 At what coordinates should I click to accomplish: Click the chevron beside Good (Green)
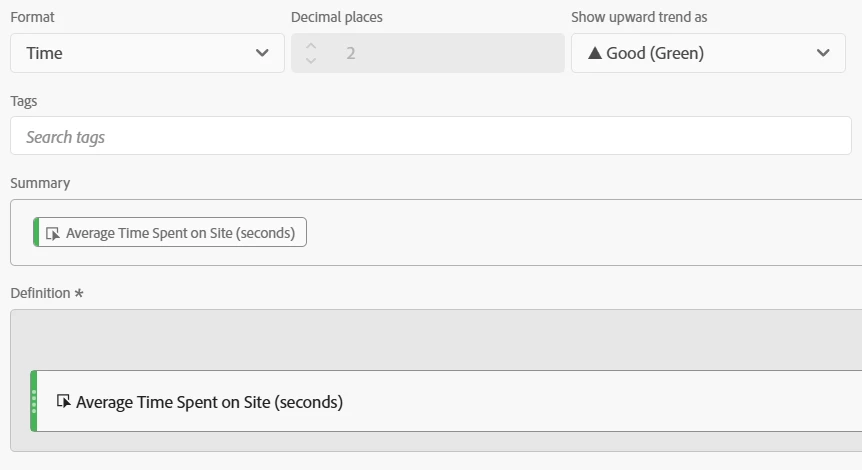(823, 53)
